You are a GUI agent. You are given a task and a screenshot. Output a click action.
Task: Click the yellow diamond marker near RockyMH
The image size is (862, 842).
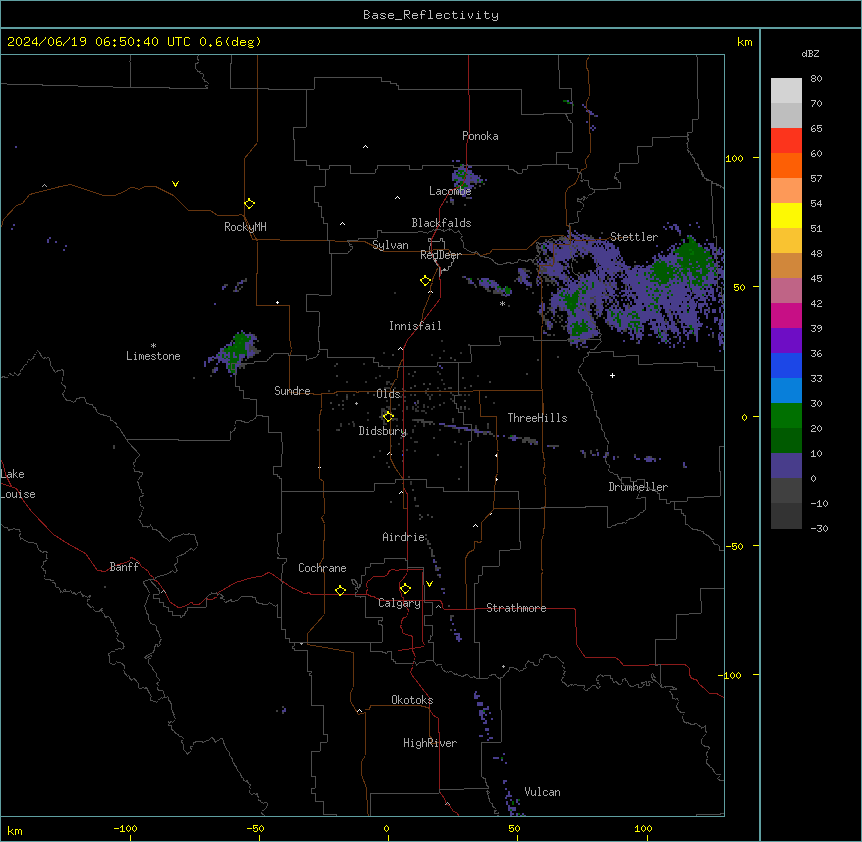pyautogui.click(x=249, y=204)
